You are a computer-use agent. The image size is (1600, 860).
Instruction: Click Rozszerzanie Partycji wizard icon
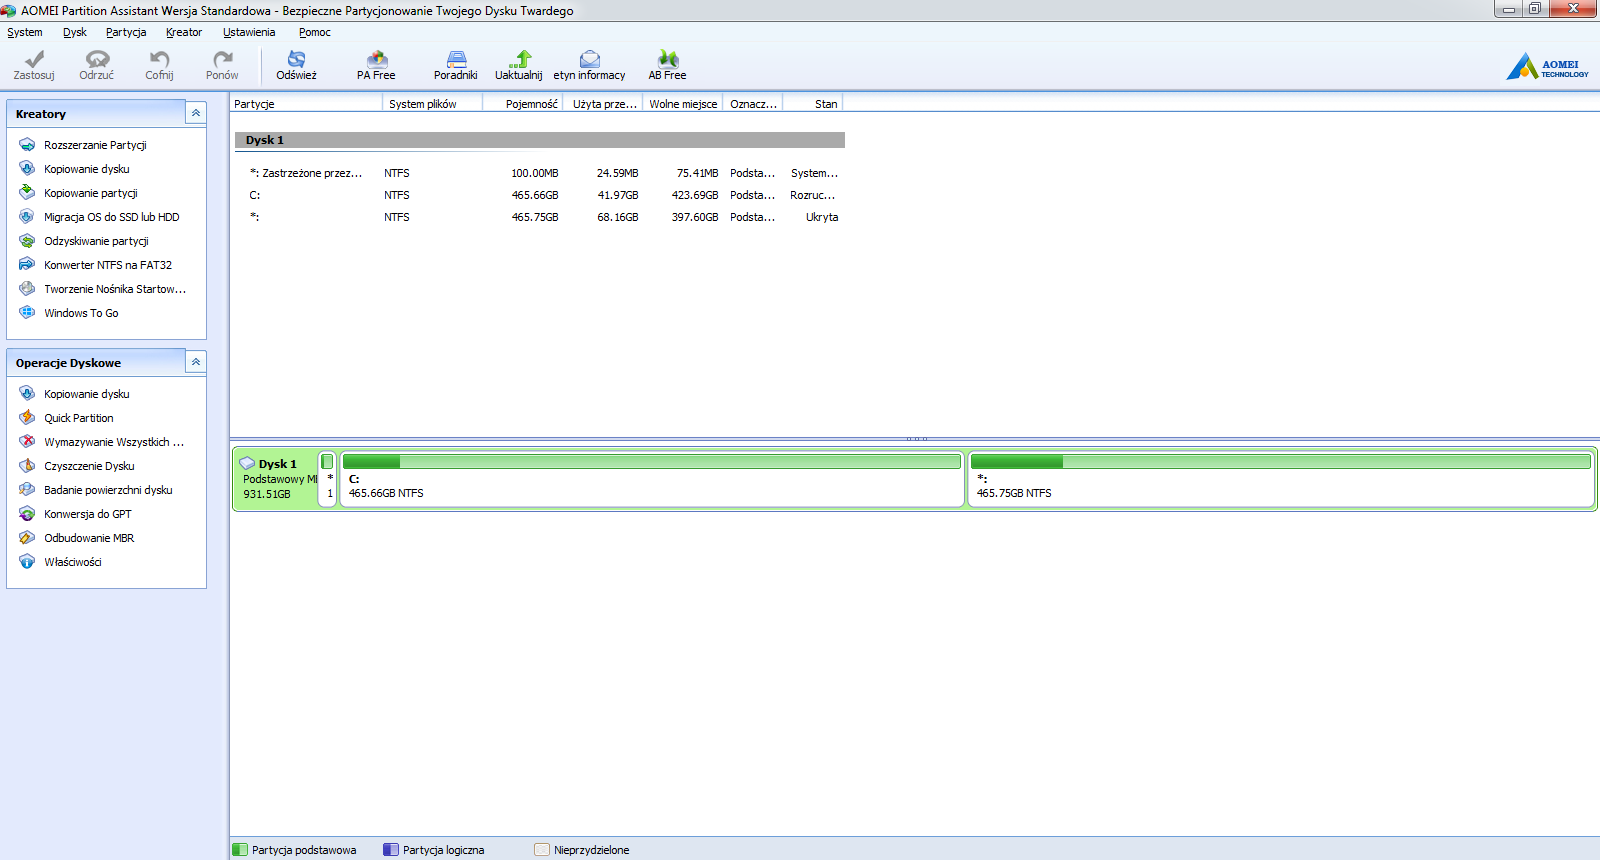click(27, 145)
